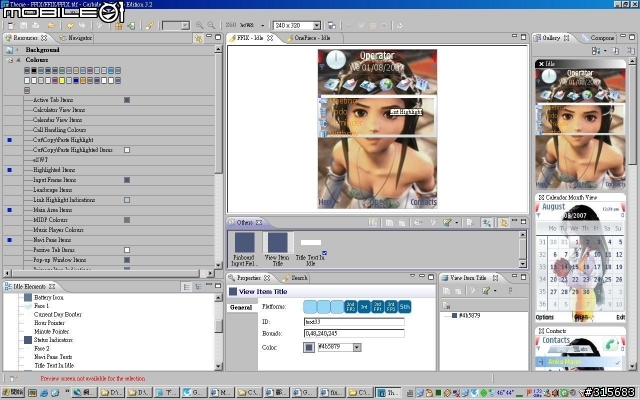This screenshot has width=640, height=400.
Task: Click the Undo arrow toolbar icon
Action: pyautogui.click(x=70, y=26)
